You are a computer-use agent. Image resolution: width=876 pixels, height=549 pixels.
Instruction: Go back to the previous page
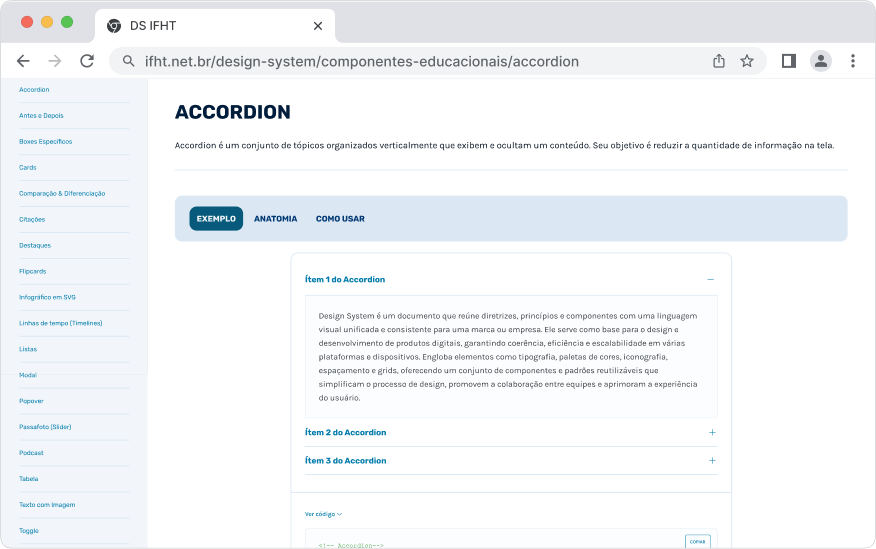[x=23, y=61]
